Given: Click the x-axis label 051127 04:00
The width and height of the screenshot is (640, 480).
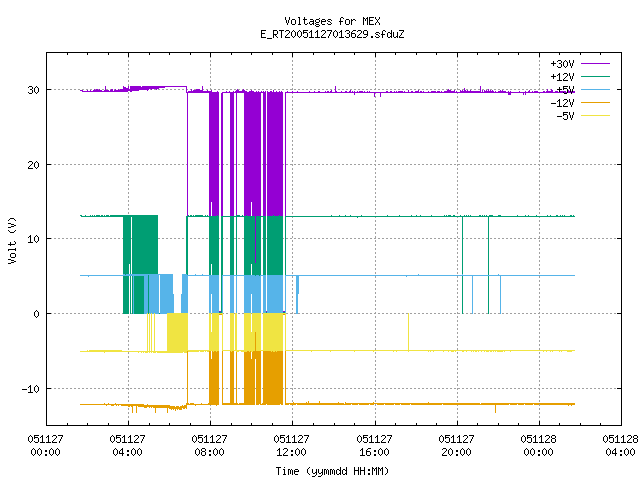Looking at the screenshot, I should point(127,445).
